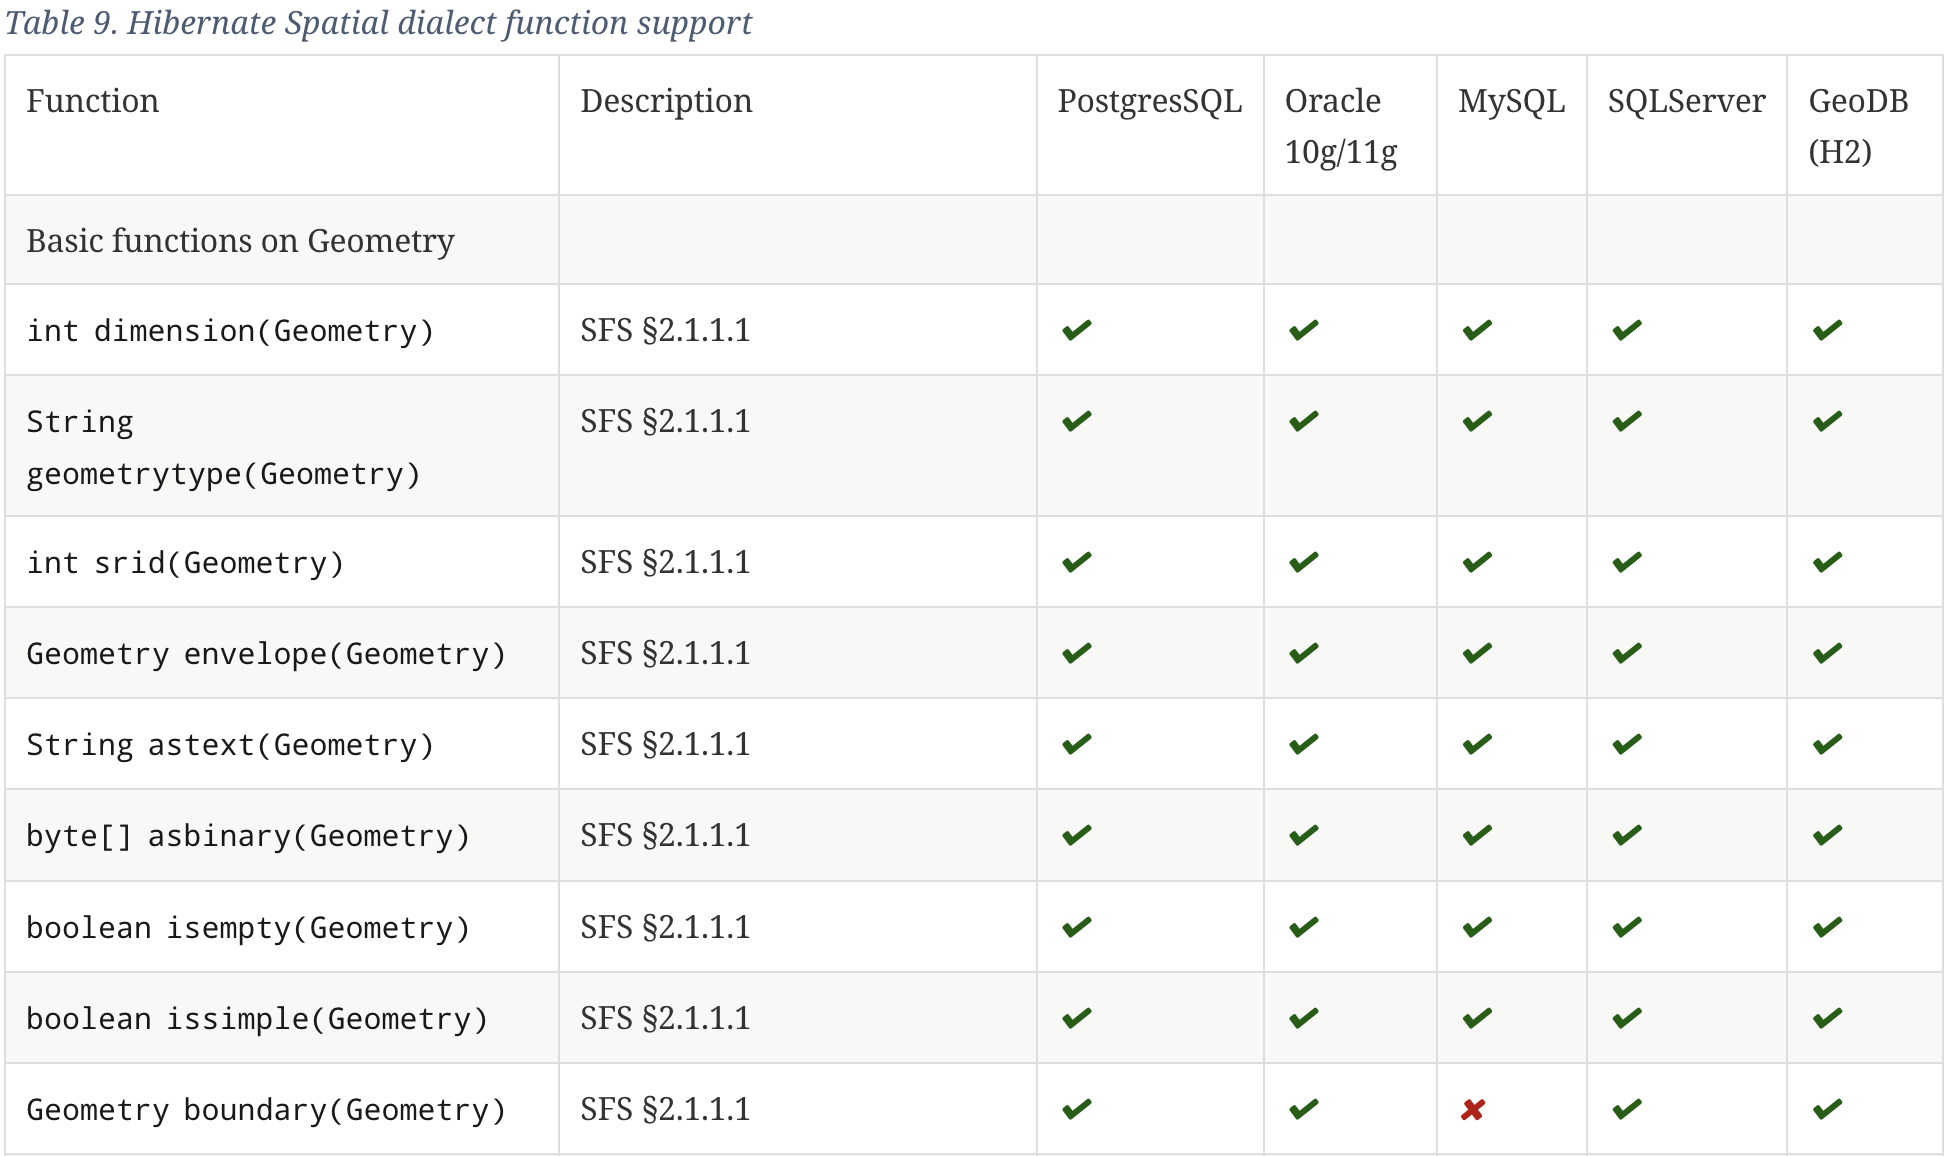Click the Oracle checkmark for boolean isempty(Geometry)
Image resolution: width=1948 pixels, height=1156 pixels.
[x=1304, y=927]
